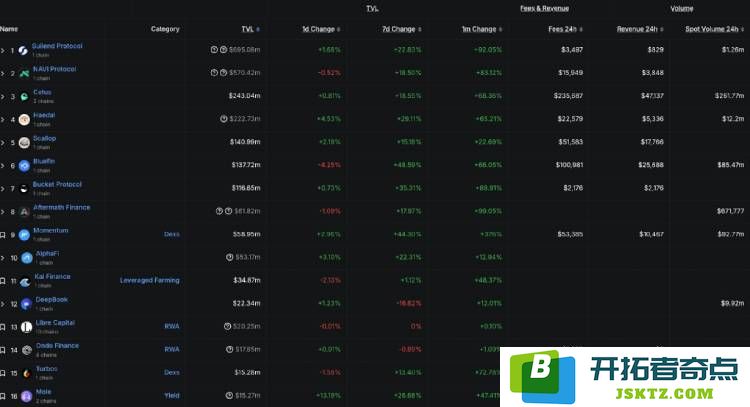Open the RWA category in Libre Capital row
This screenshot has height=407, width=750.
[x=172, y=326]
